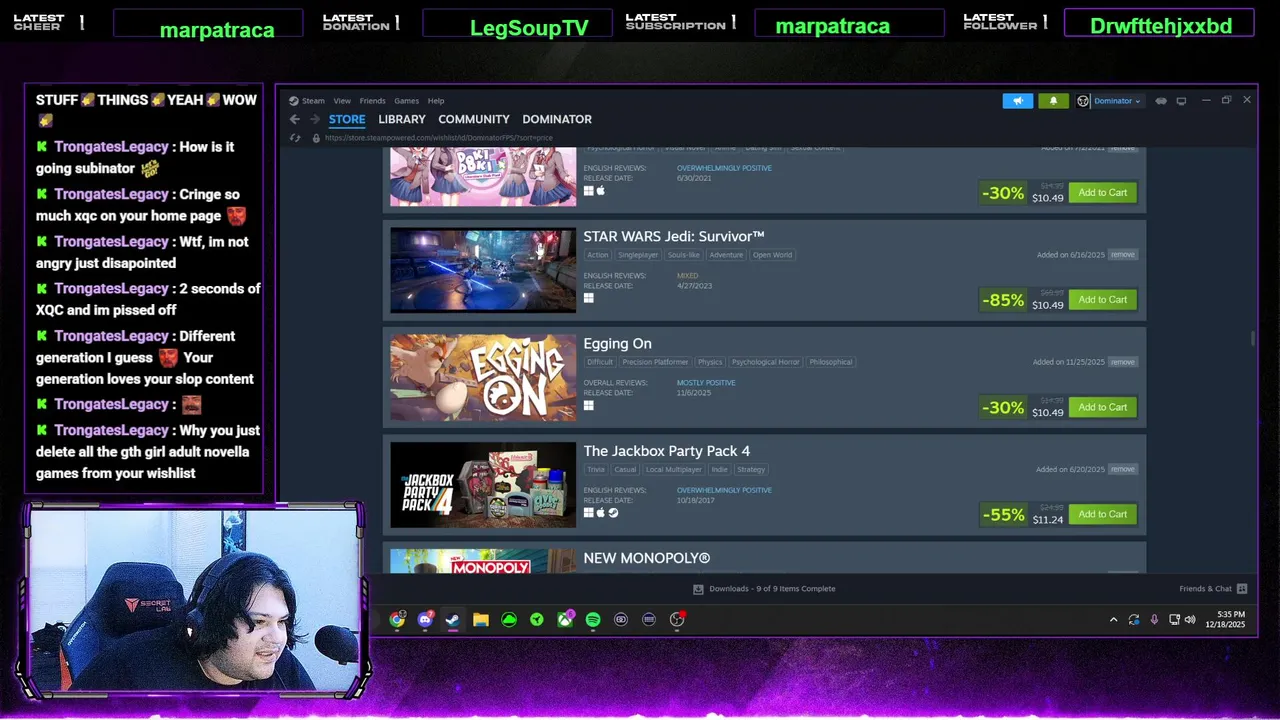
Task: Click the MOSTLY POSITIVE review rating
Action: pyautogui.click(x=706, y=383)
